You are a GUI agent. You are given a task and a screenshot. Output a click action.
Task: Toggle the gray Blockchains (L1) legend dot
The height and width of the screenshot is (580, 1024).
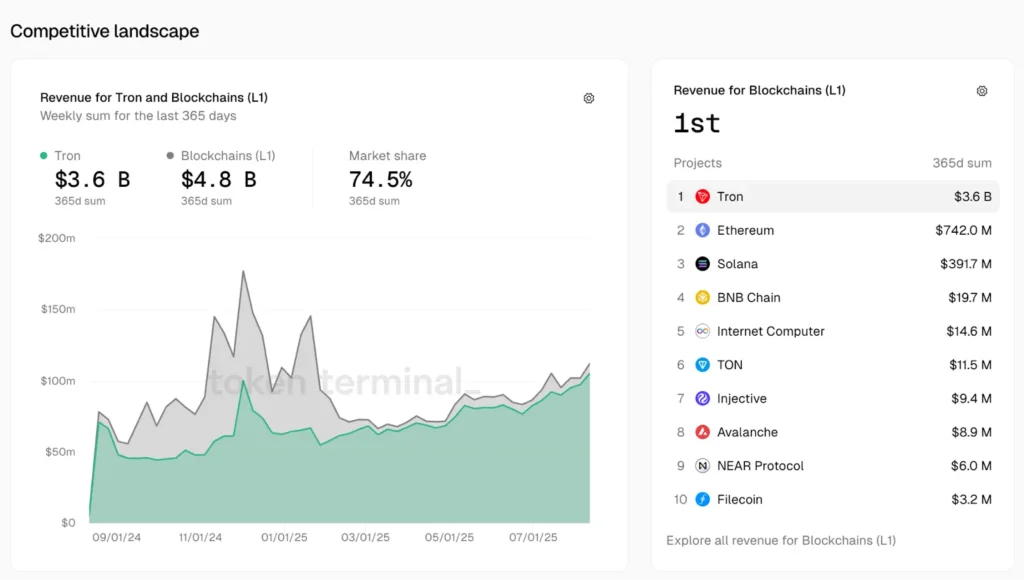coord(170,155)
